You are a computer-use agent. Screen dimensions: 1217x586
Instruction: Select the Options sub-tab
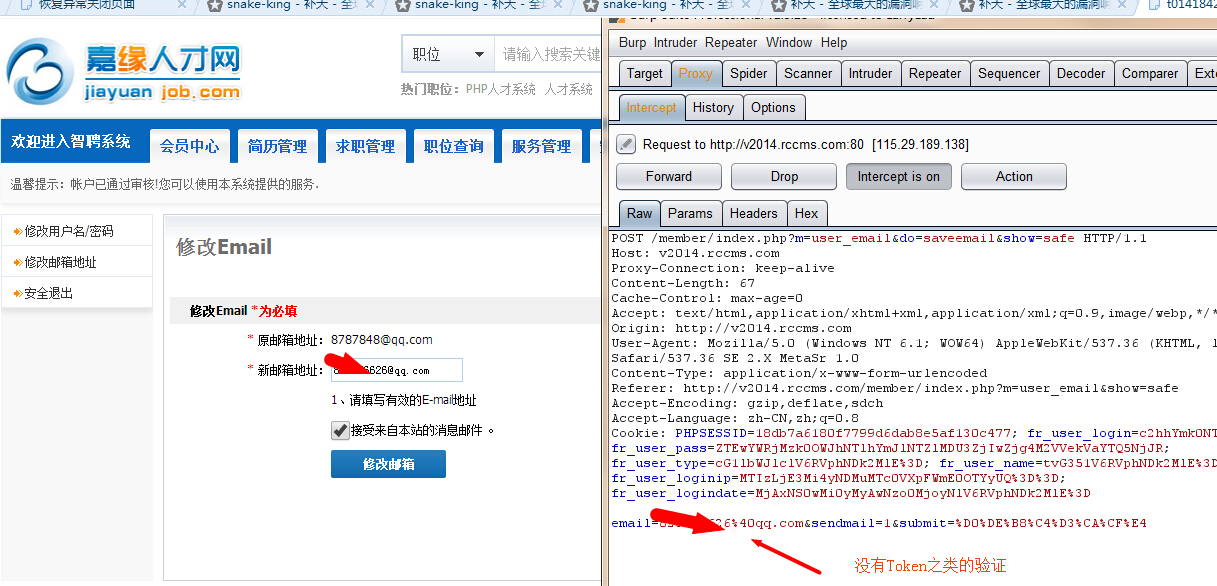tap(773, 107)
